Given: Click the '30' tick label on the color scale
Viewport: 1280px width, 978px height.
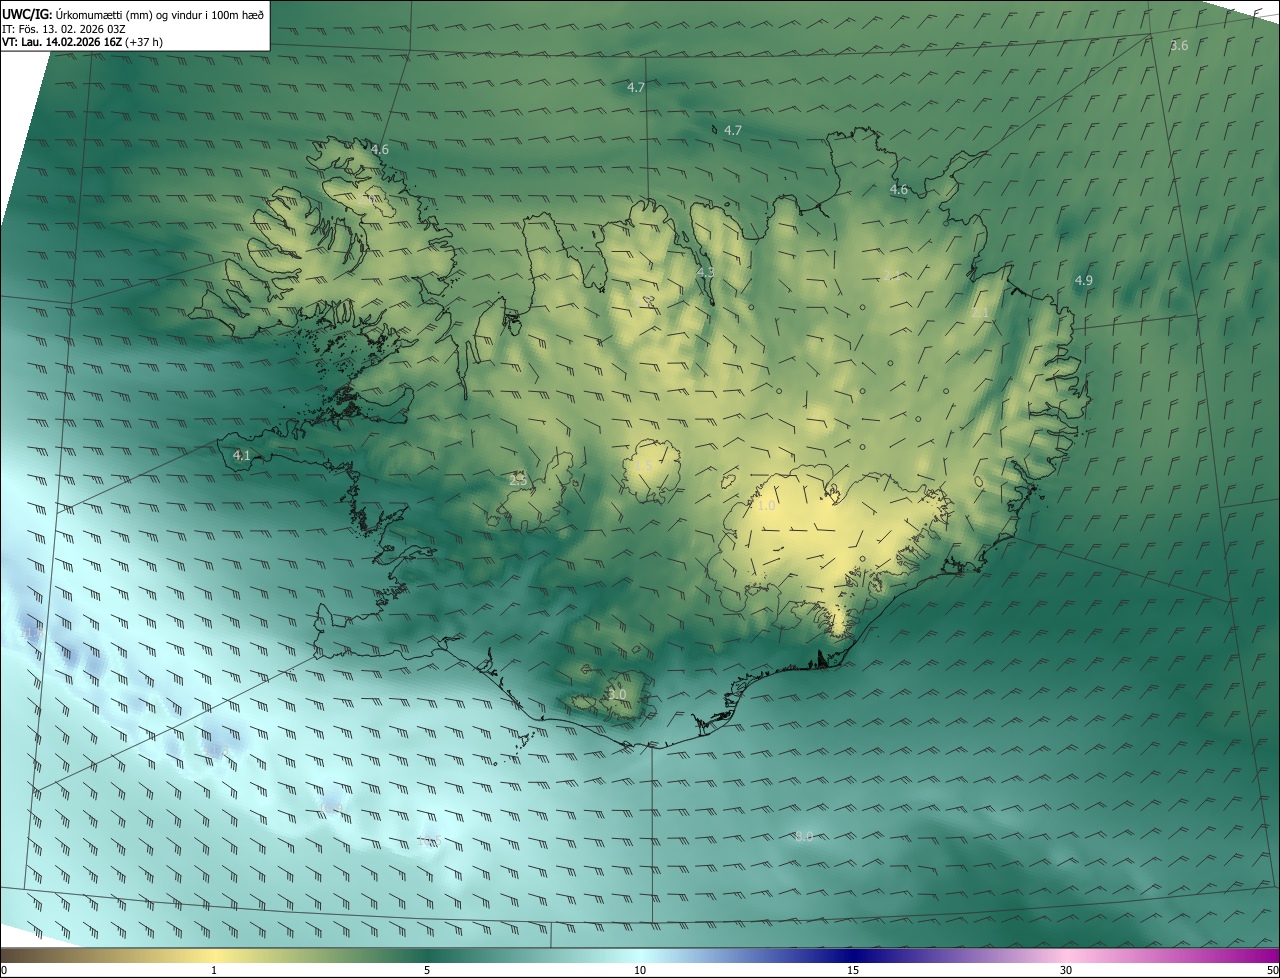Looking at the screenshot, I should click(1066, 970).
